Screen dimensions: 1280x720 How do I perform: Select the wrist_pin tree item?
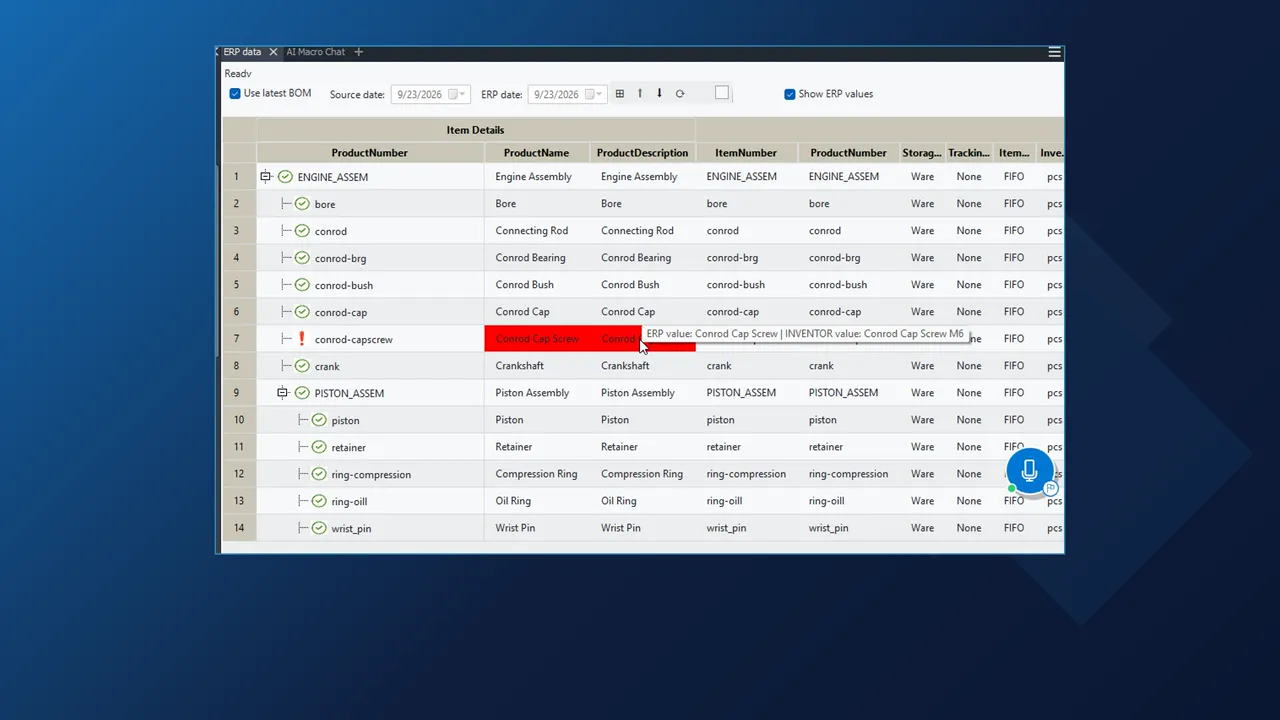pyautogui.click(x=351, y=529)
